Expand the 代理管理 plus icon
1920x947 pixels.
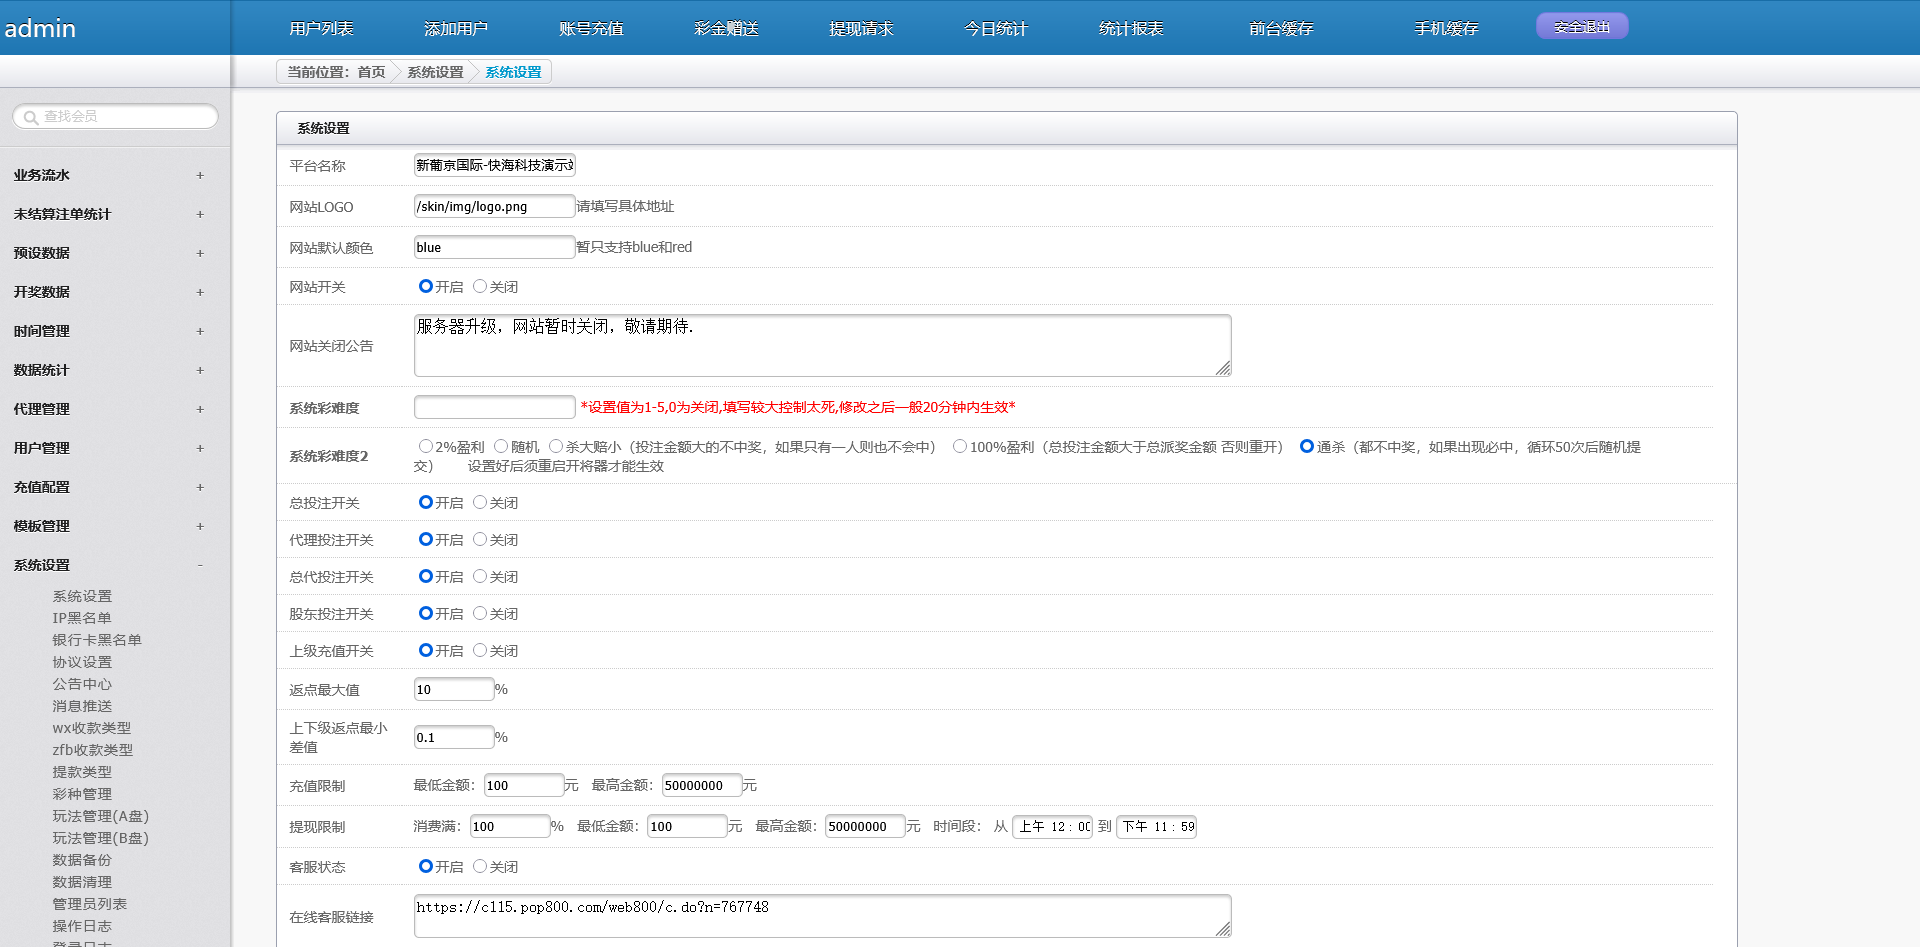[x=200, y=409]
